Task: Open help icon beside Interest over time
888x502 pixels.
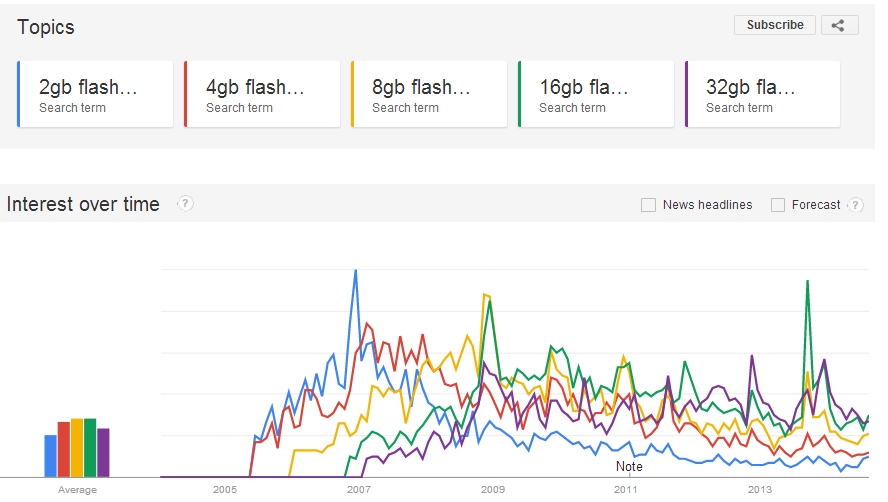Action: (185, 203)
